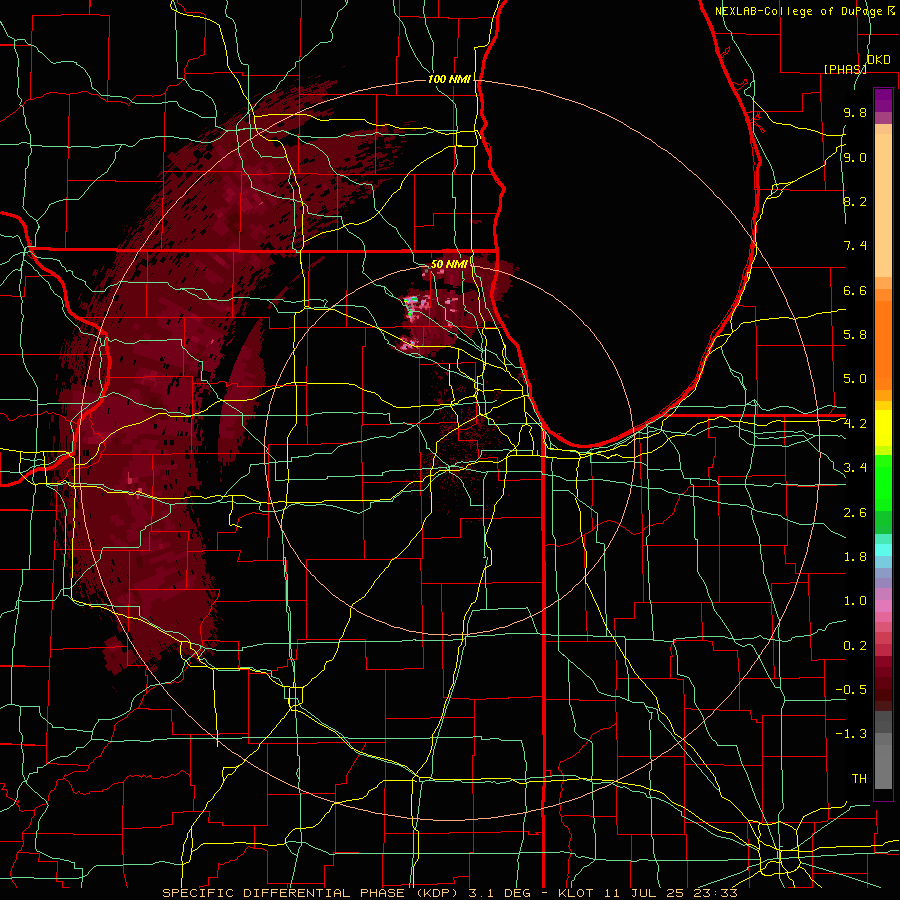Image resolution: width=900 pixels, height=900 pixels.
Task: Click the 9.8 value on the color scale
Action: (855, 112)
